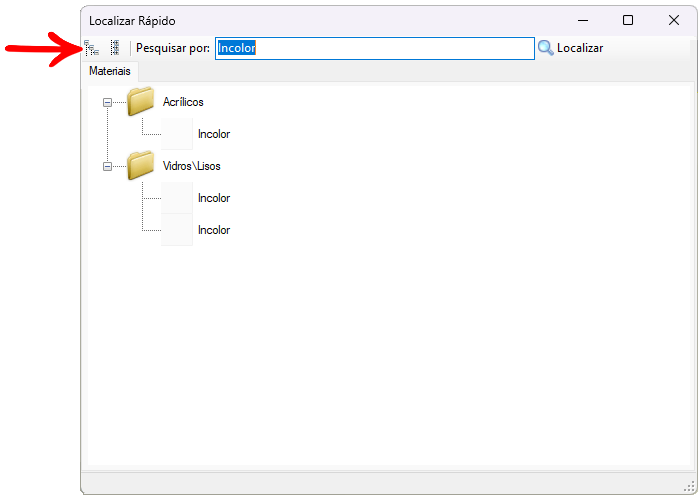Click the collapse-all tree icon in the toolbar
The width and height of the screenshot is (700, 499).
(x=115, y=48)
